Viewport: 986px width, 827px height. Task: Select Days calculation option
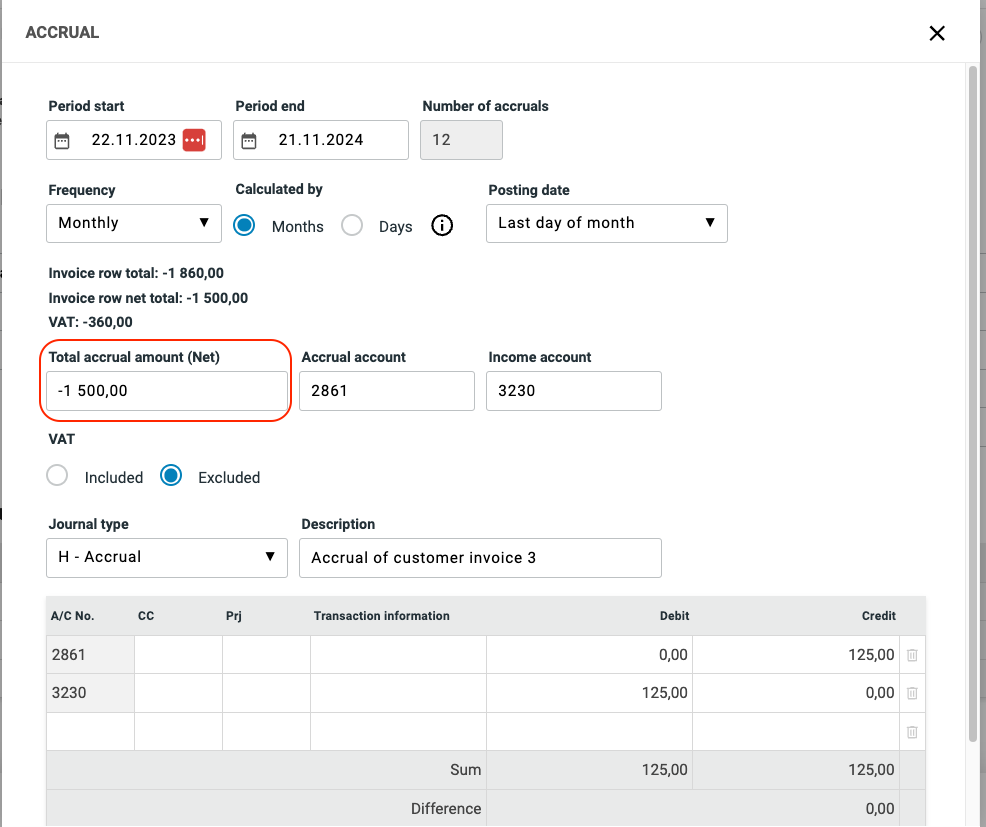tap(352, 226)
